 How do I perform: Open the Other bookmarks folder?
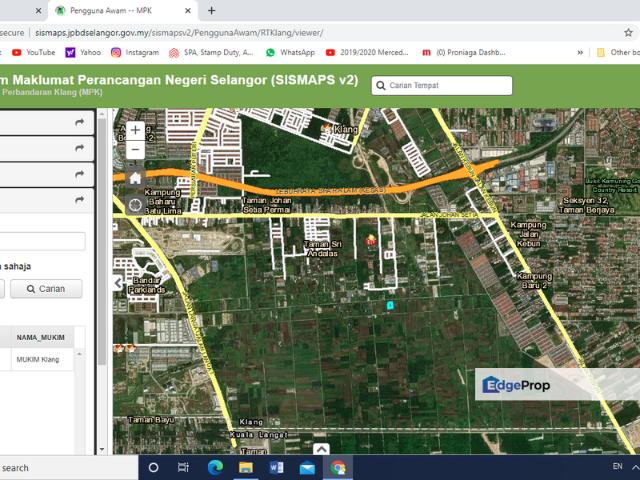(x=618, y=52)
